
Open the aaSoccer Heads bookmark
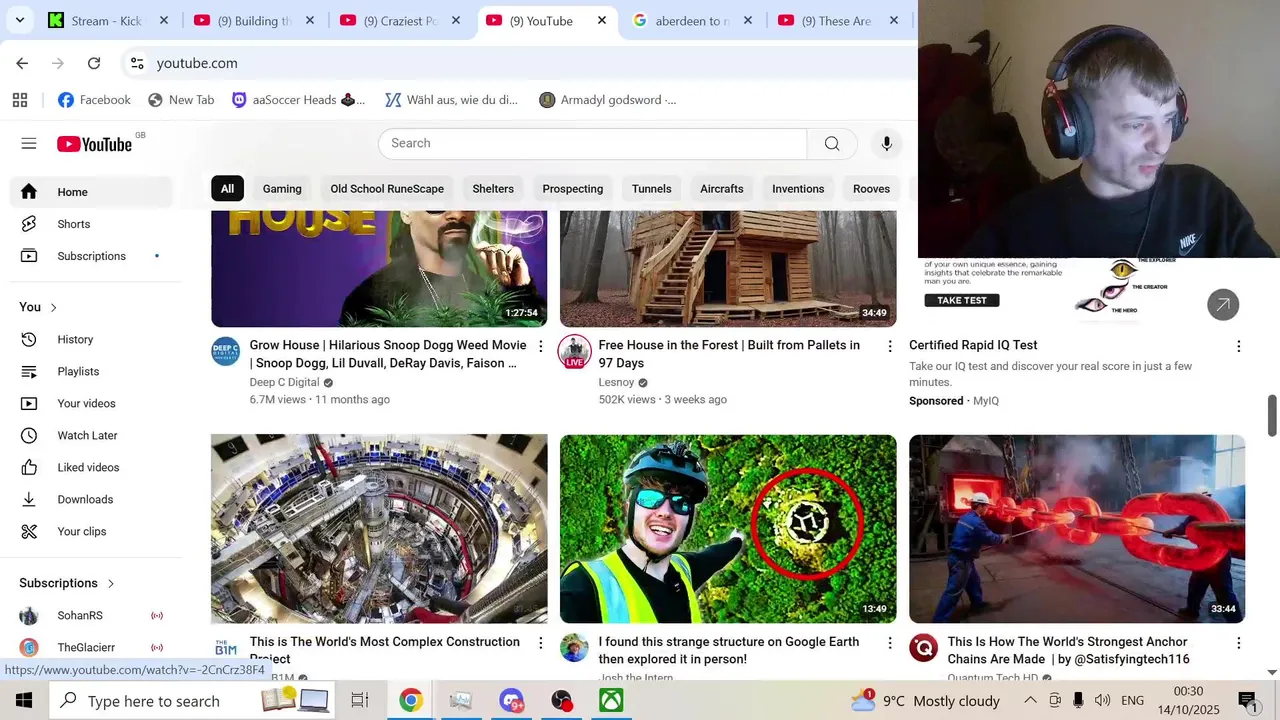tap(298, 100)
